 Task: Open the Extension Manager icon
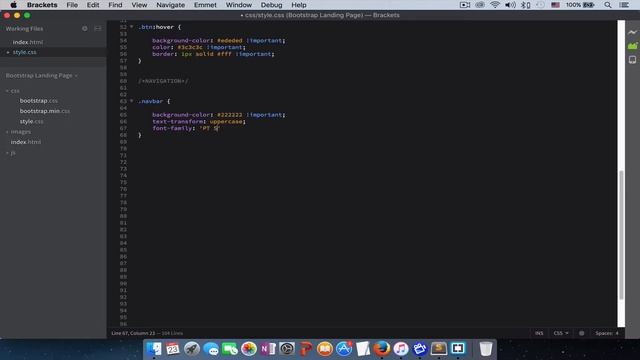click(x=632, y=46)
